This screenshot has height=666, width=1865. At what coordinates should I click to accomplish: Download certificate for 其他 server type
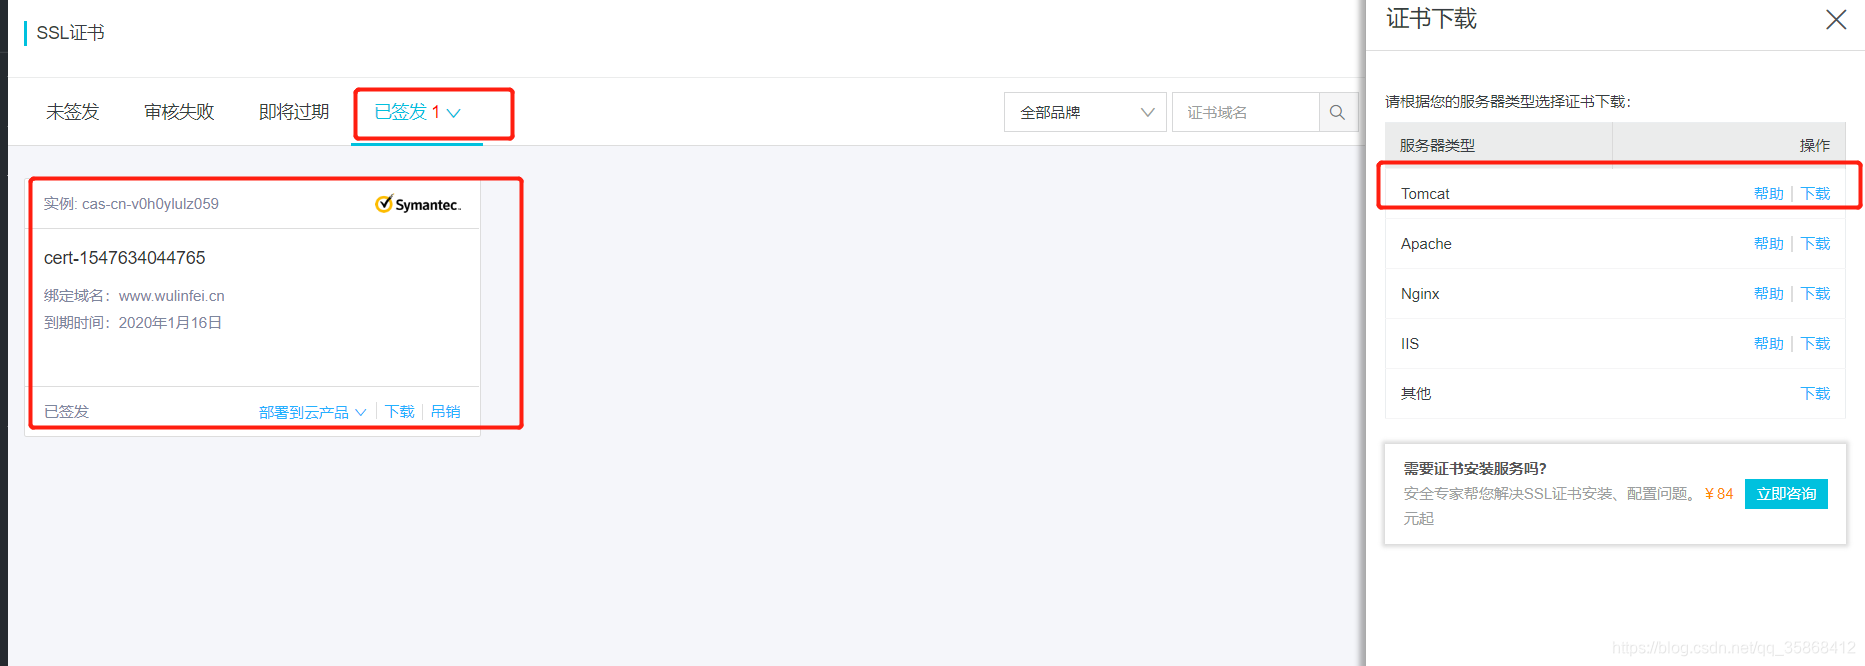pos(1815,394)
